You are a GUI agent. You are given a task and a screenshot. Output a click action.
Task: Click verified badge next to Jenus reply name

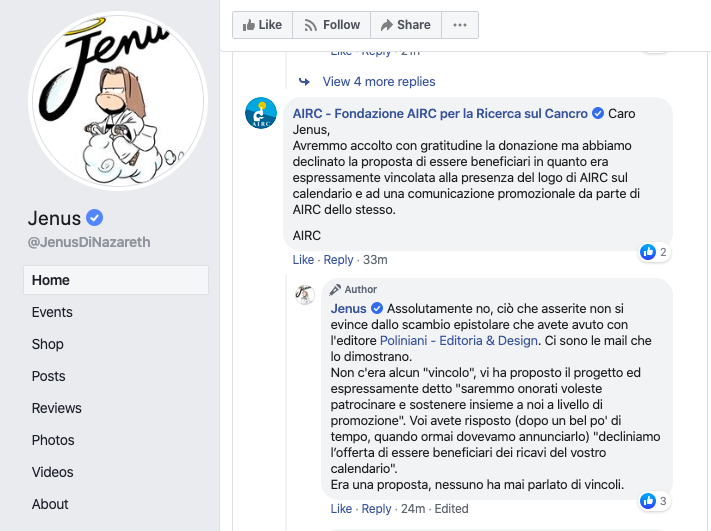(x=377, y=308)
